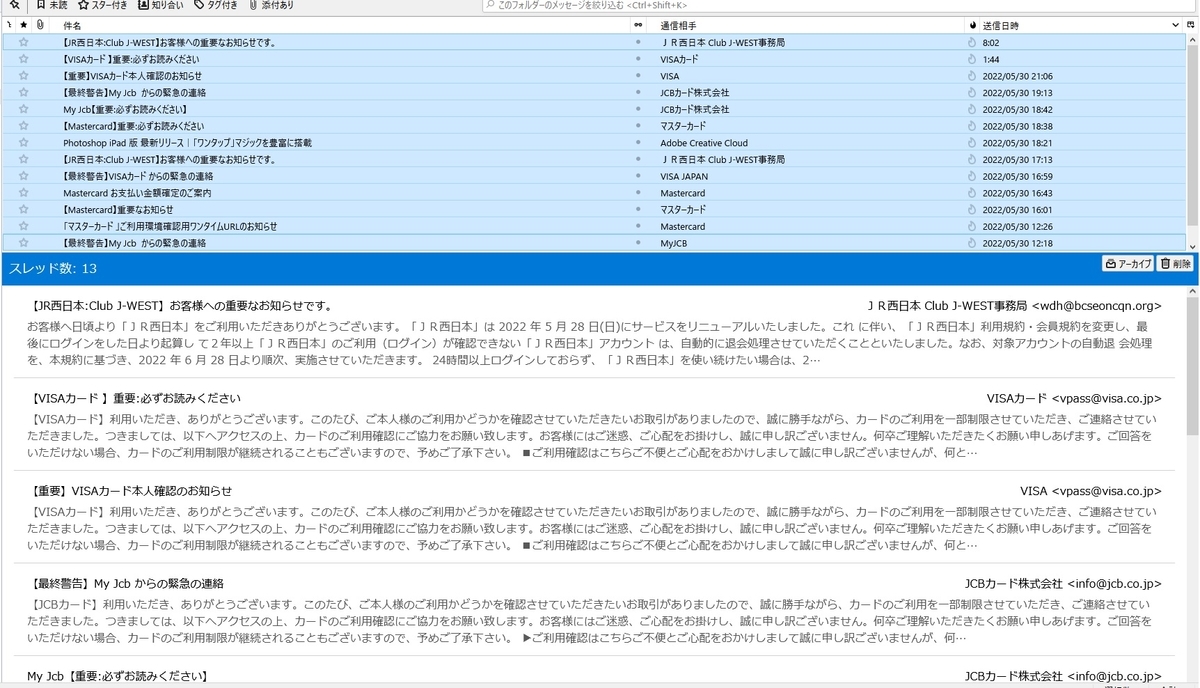Sort by the star column header
This screenshot has height=688, width=1200.
23,24
